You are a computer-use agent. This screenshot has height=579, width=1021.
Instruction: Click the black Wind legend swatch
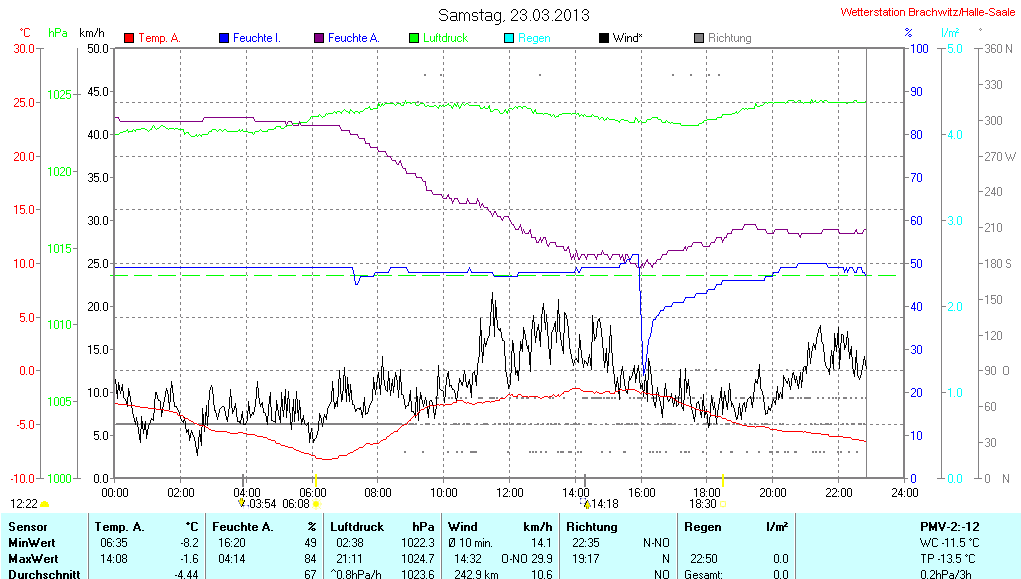tap(604, 38)
